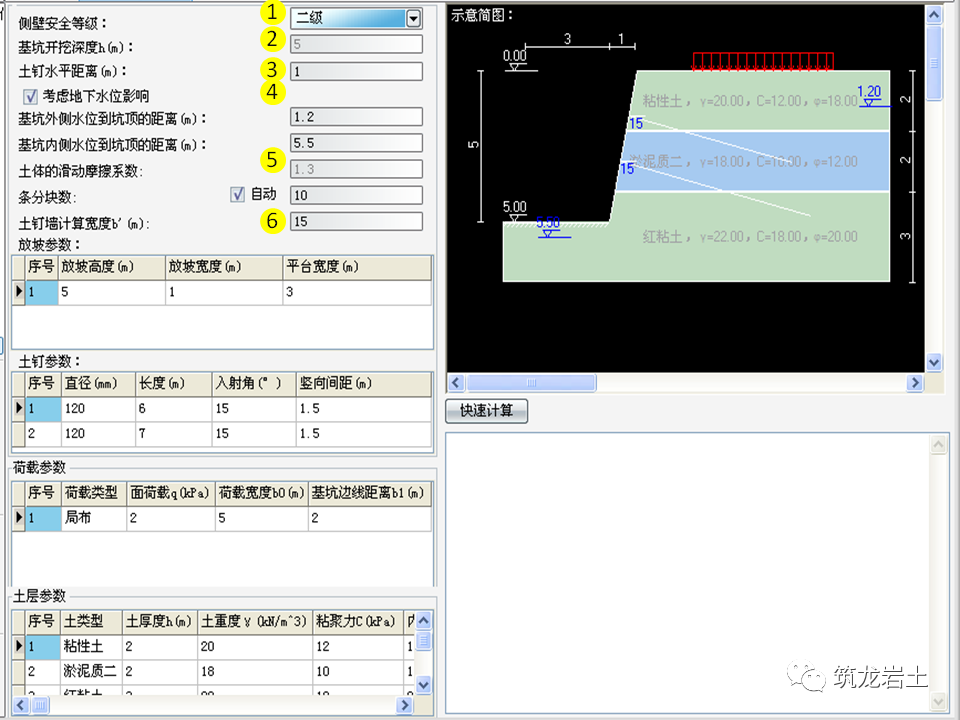The height and width of the screenshot is (720, 960).
Task: Click the 土钉水平距离 input field
Action: click(x=356, y=71)
